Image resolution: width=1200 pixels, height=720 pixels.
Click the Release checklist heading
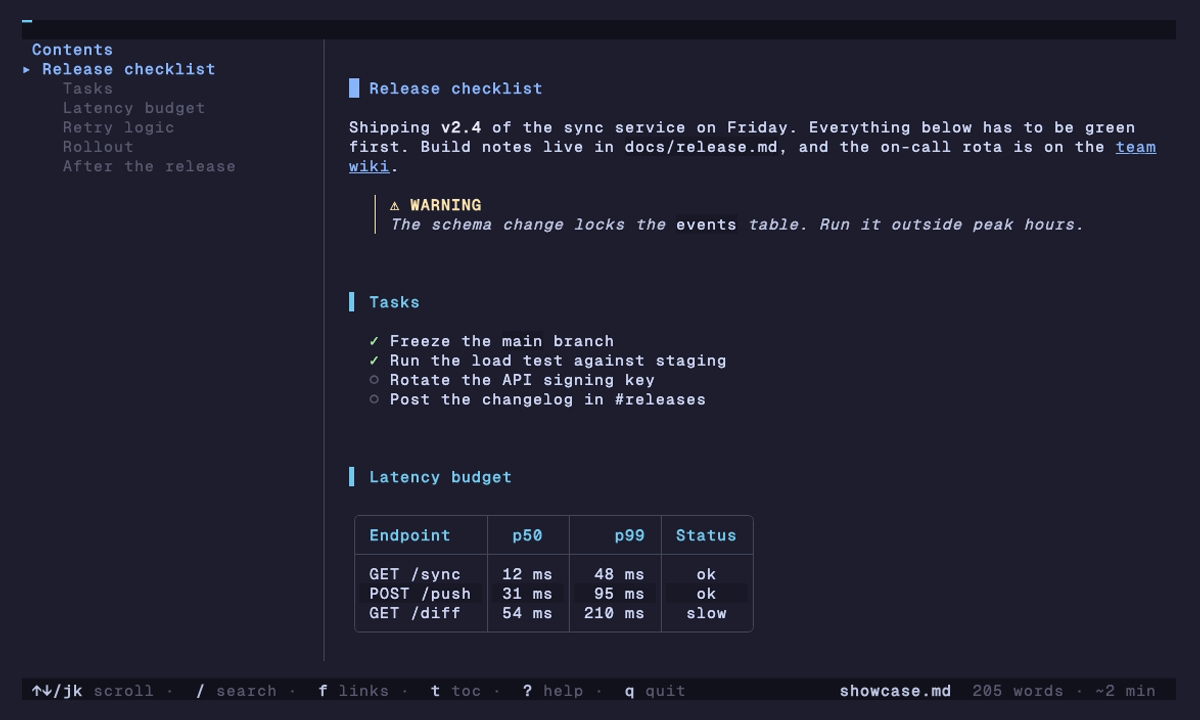456,88
